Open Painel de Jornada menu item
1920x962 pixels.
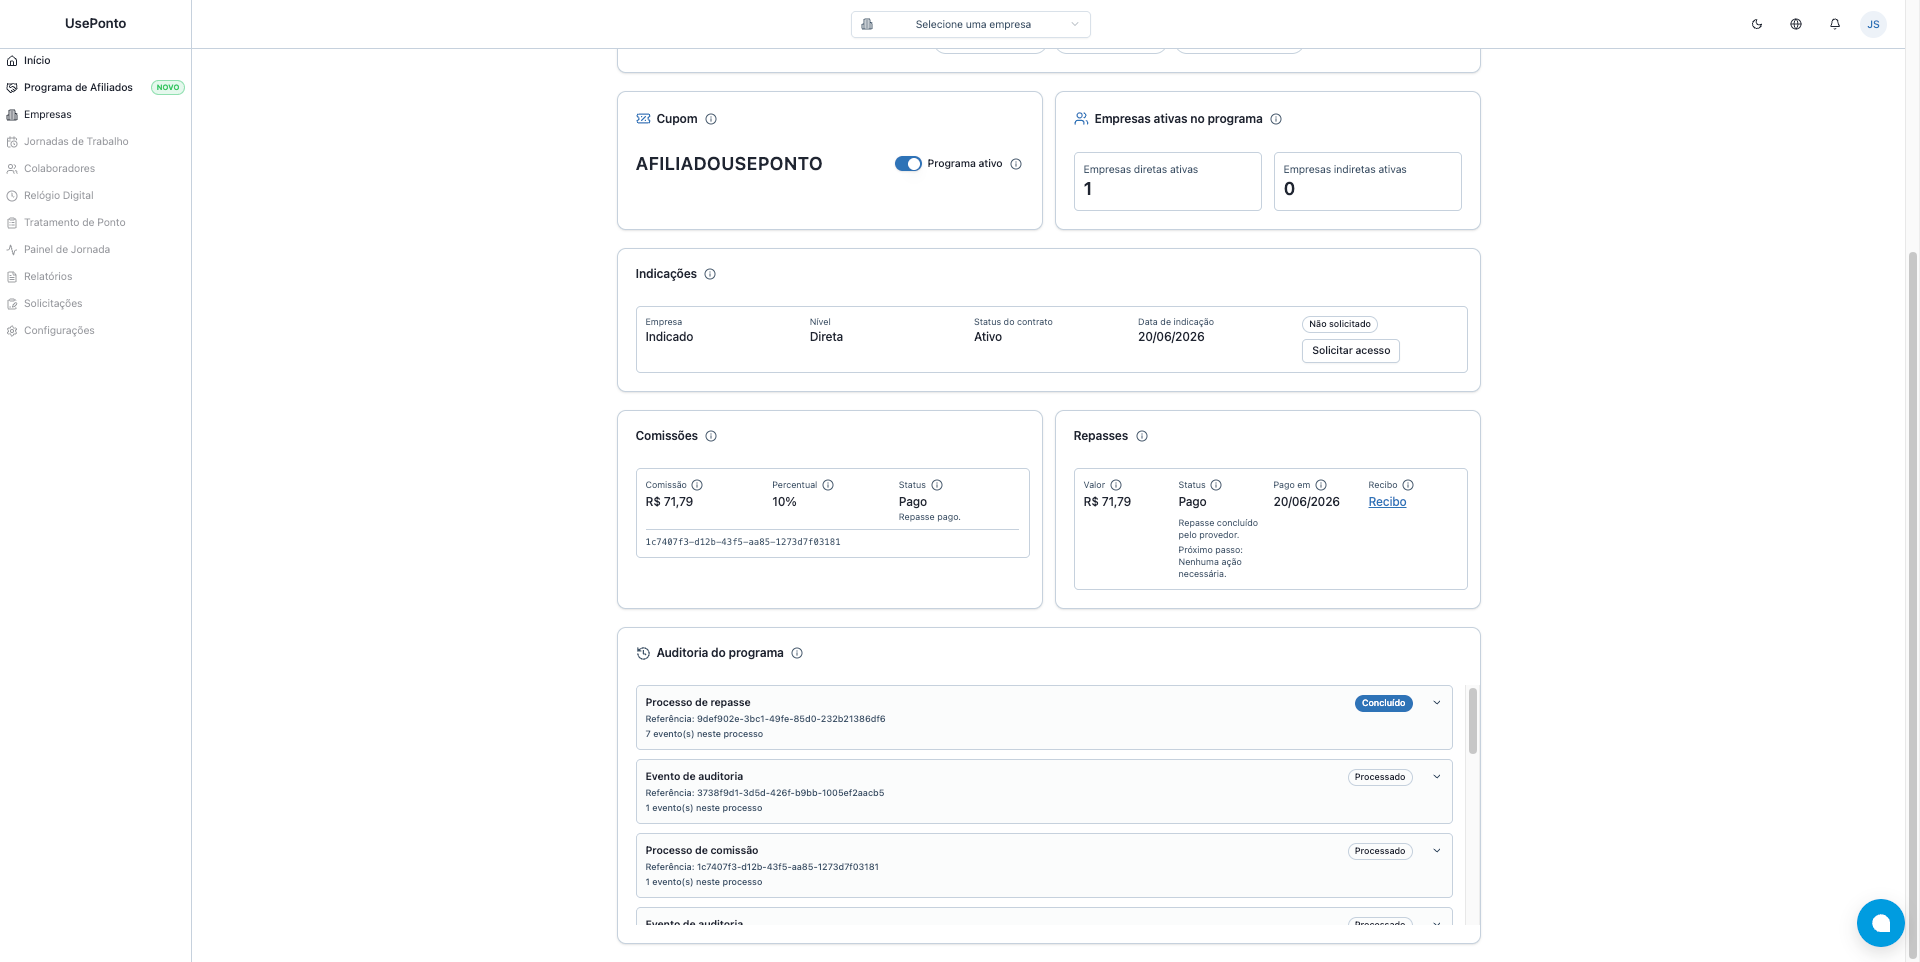[67, 250]
